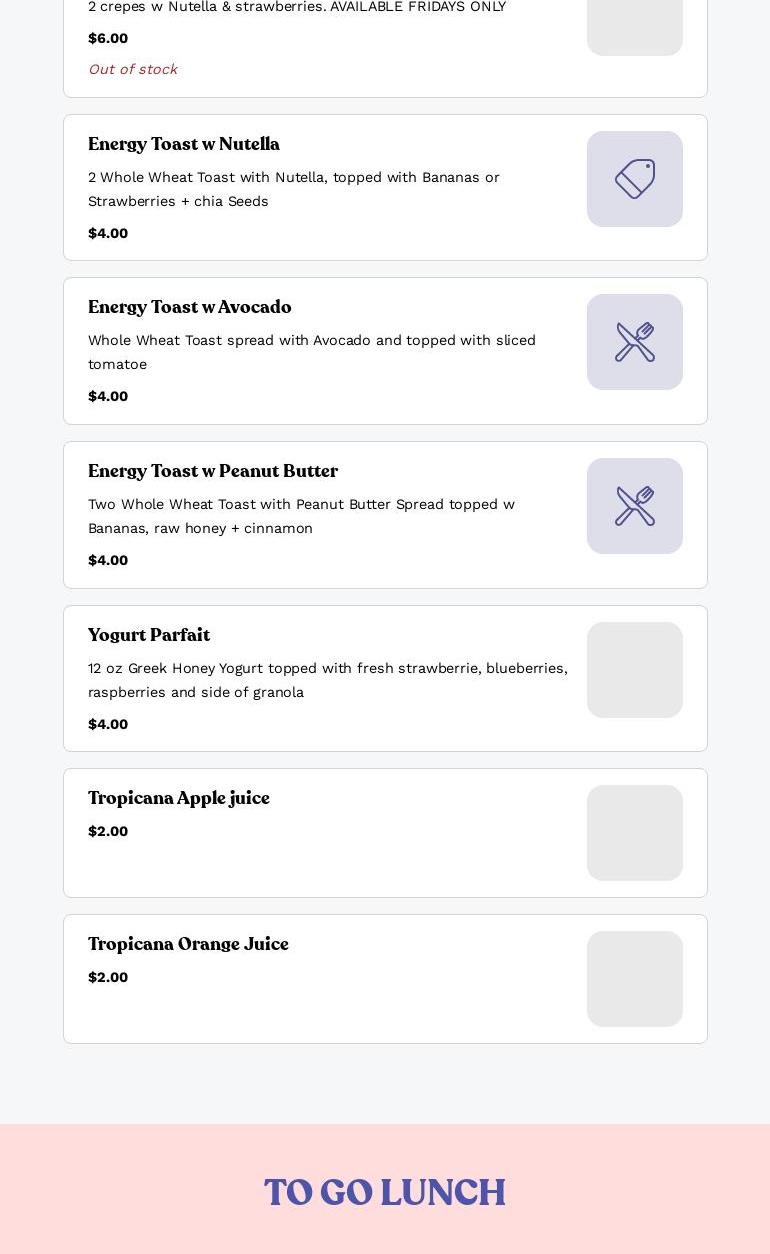Image resolution: width=770 pixels, height=1254 pixels.
Task: Click the $2.00 price under Orange Juice
Action: coord(108,977)
